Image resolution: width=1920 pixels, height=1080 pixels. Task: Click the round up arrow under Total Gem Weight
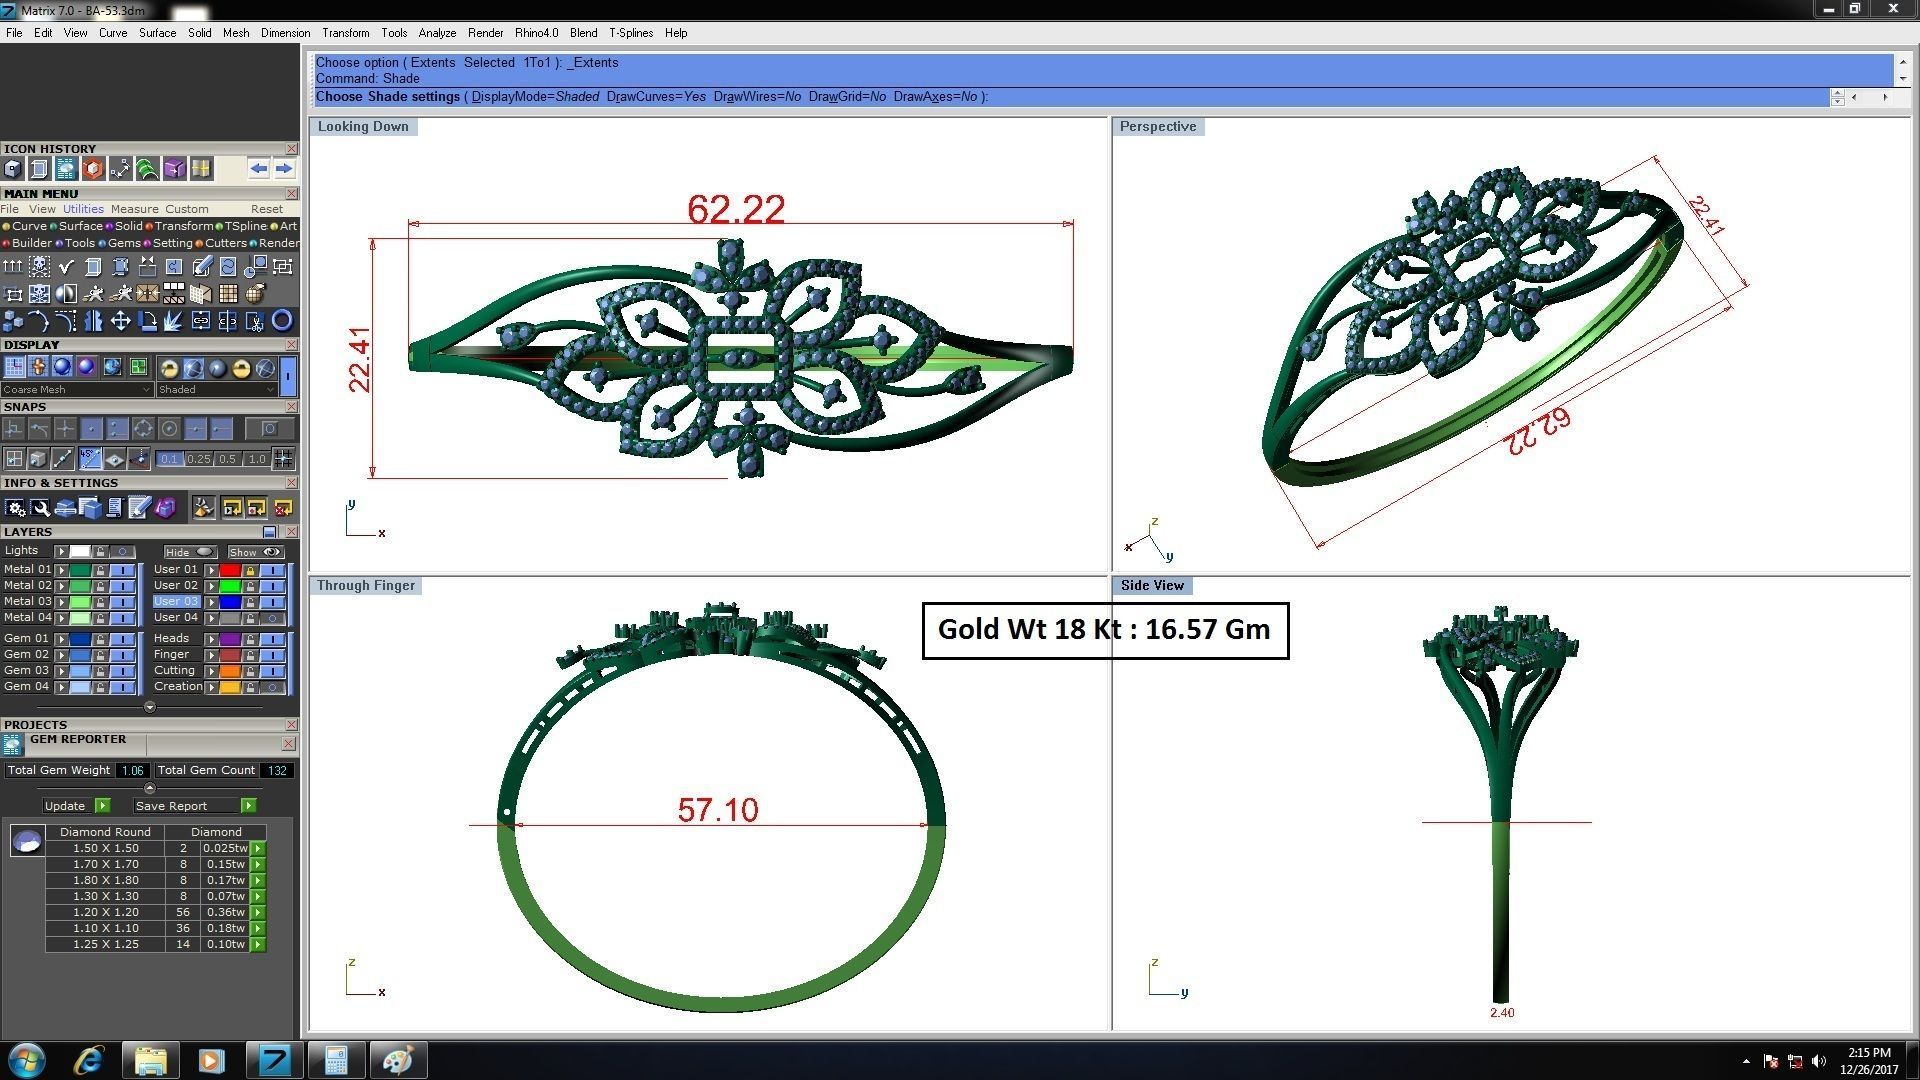[x=150, y=788]
